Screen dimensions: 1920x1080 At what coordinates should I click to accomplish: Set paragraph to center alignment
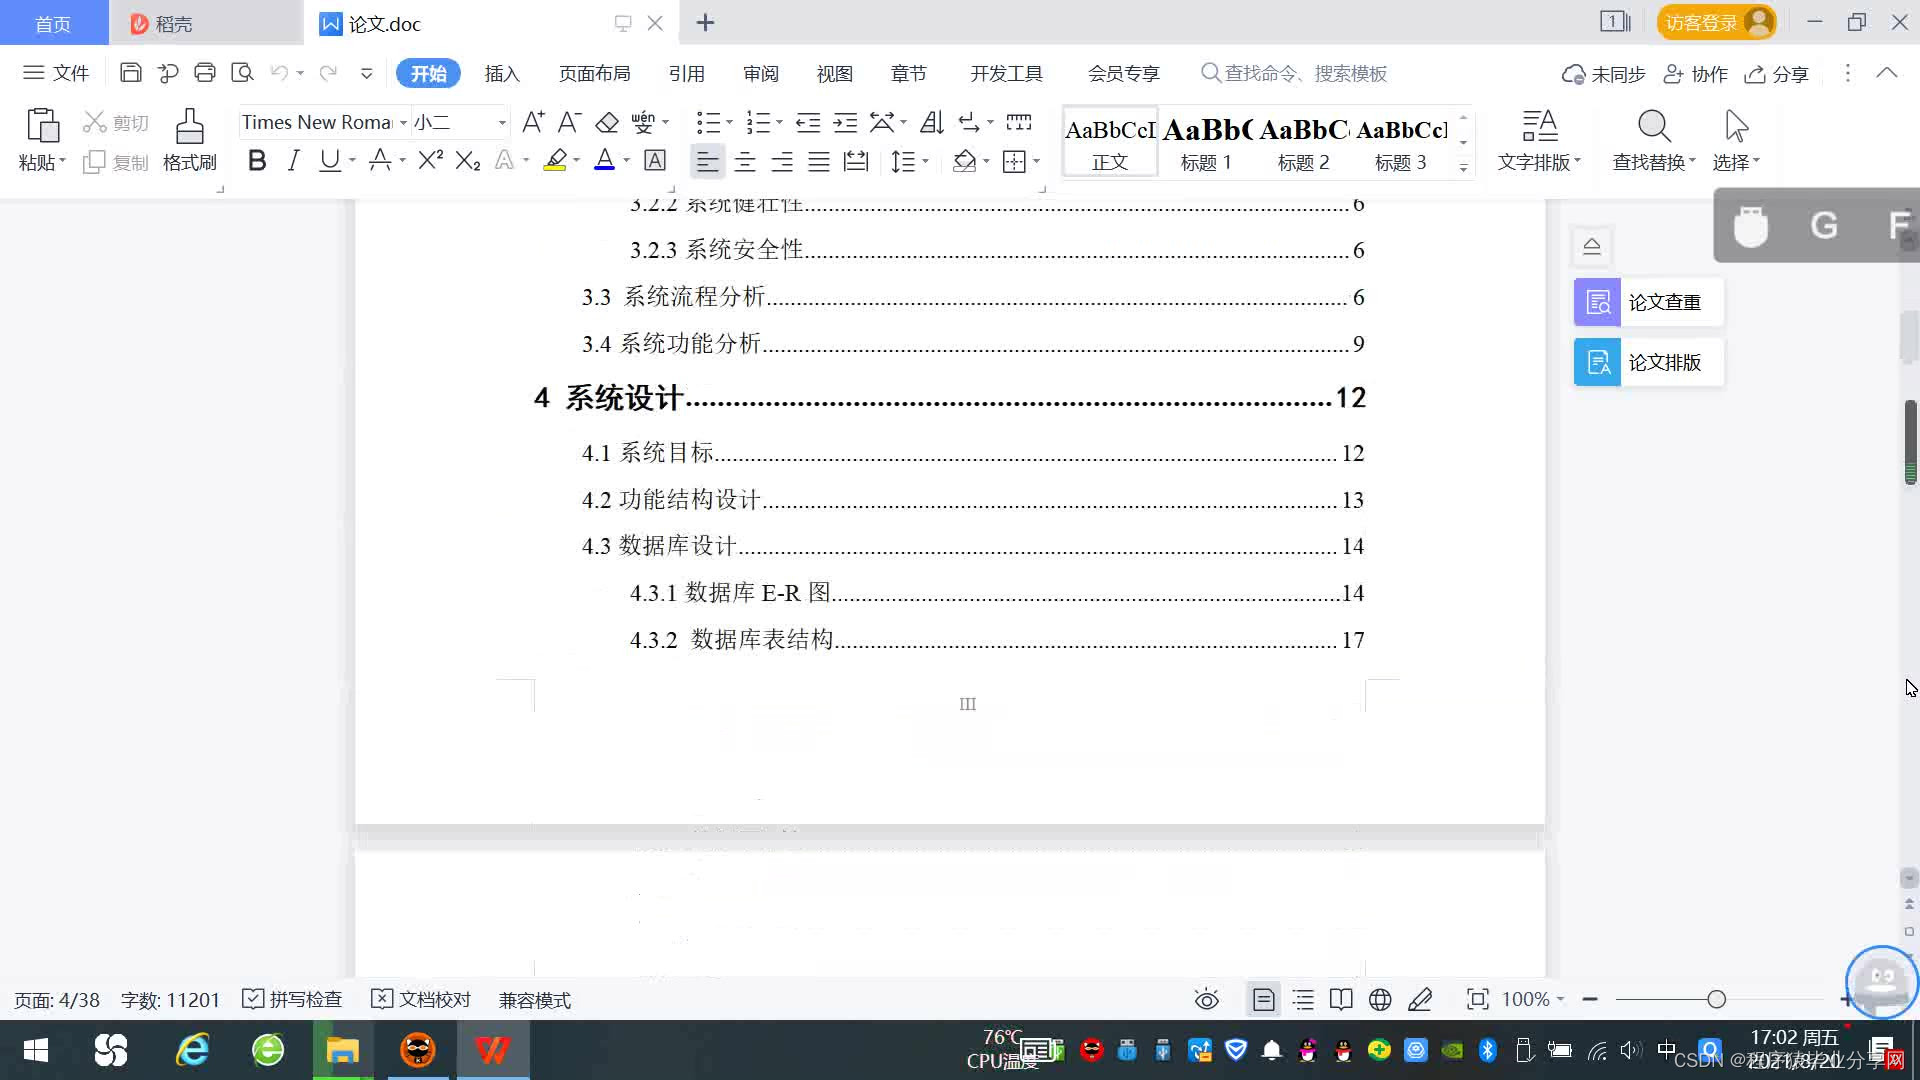coord(745,161)
